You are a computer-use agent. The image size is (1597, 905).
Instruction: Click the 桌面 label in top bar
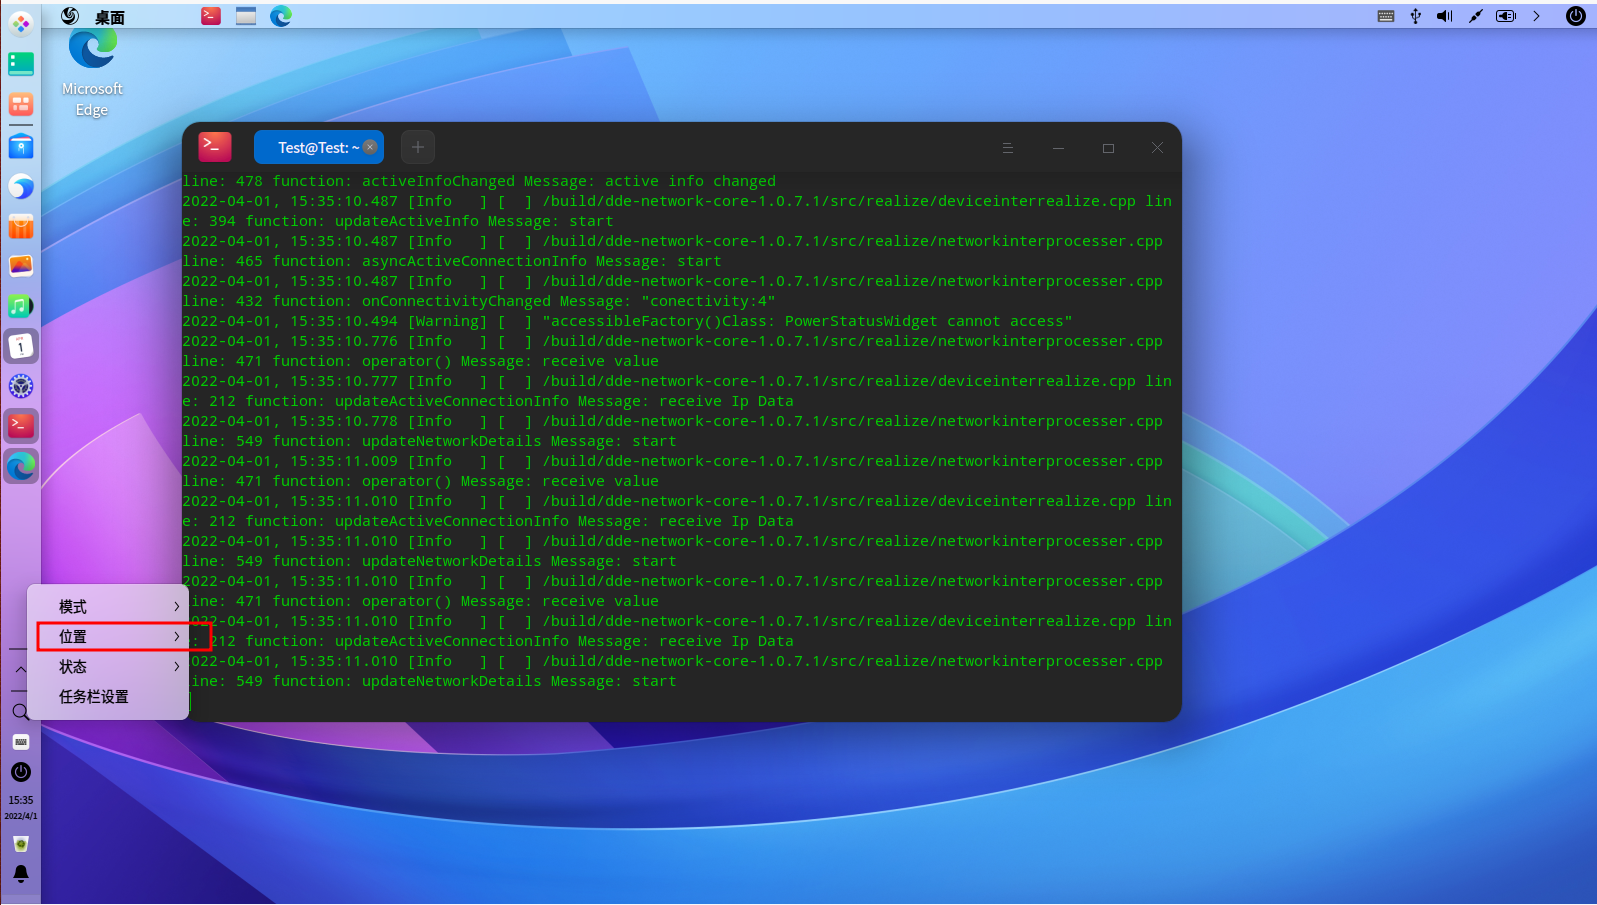[x=110, y=17]
